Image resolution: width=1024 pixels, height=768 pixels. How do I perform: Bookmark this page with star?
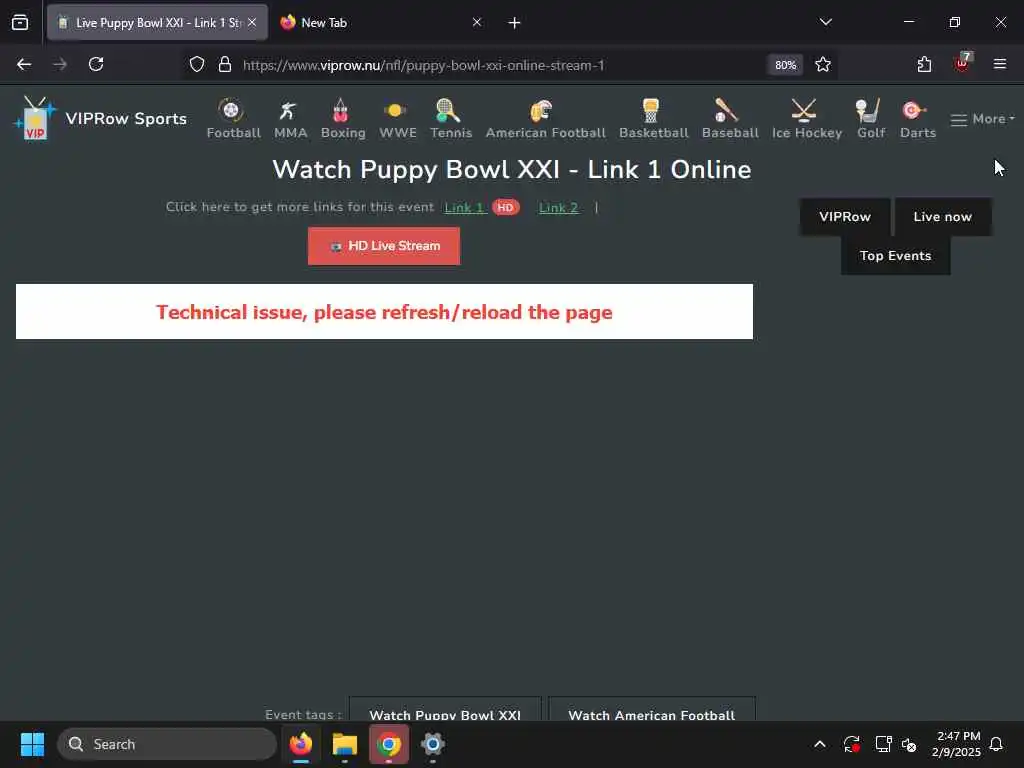click(x=823, y=64)
